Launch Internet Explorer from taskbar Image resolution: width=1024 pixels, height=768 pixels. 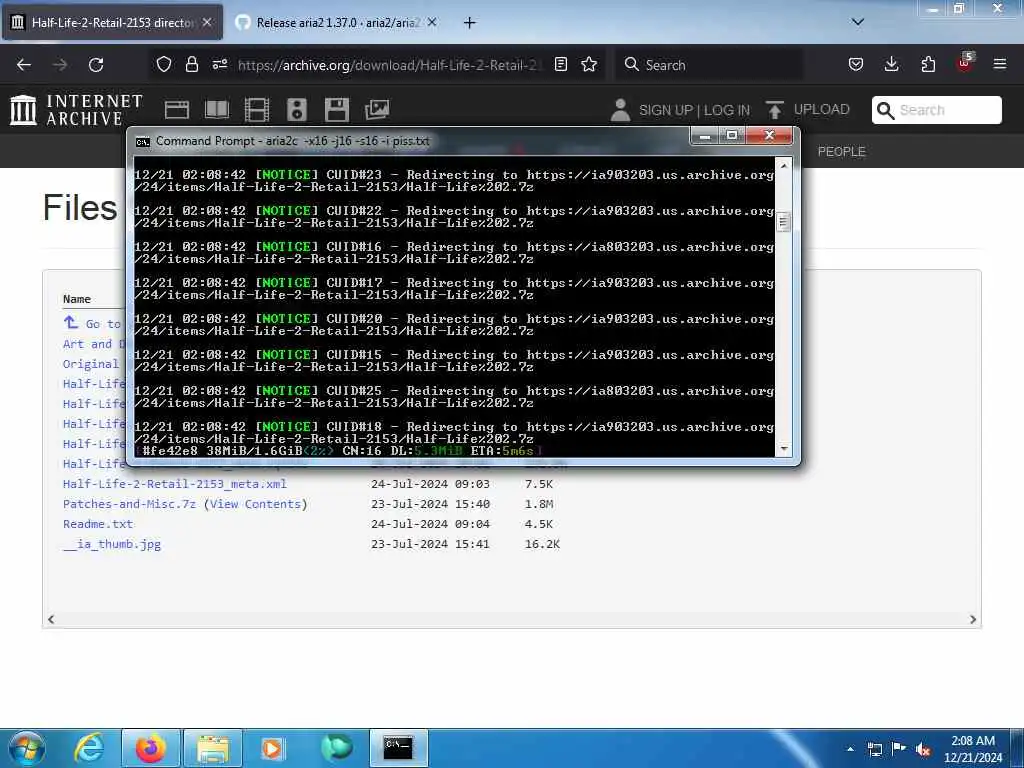(89, 748)
